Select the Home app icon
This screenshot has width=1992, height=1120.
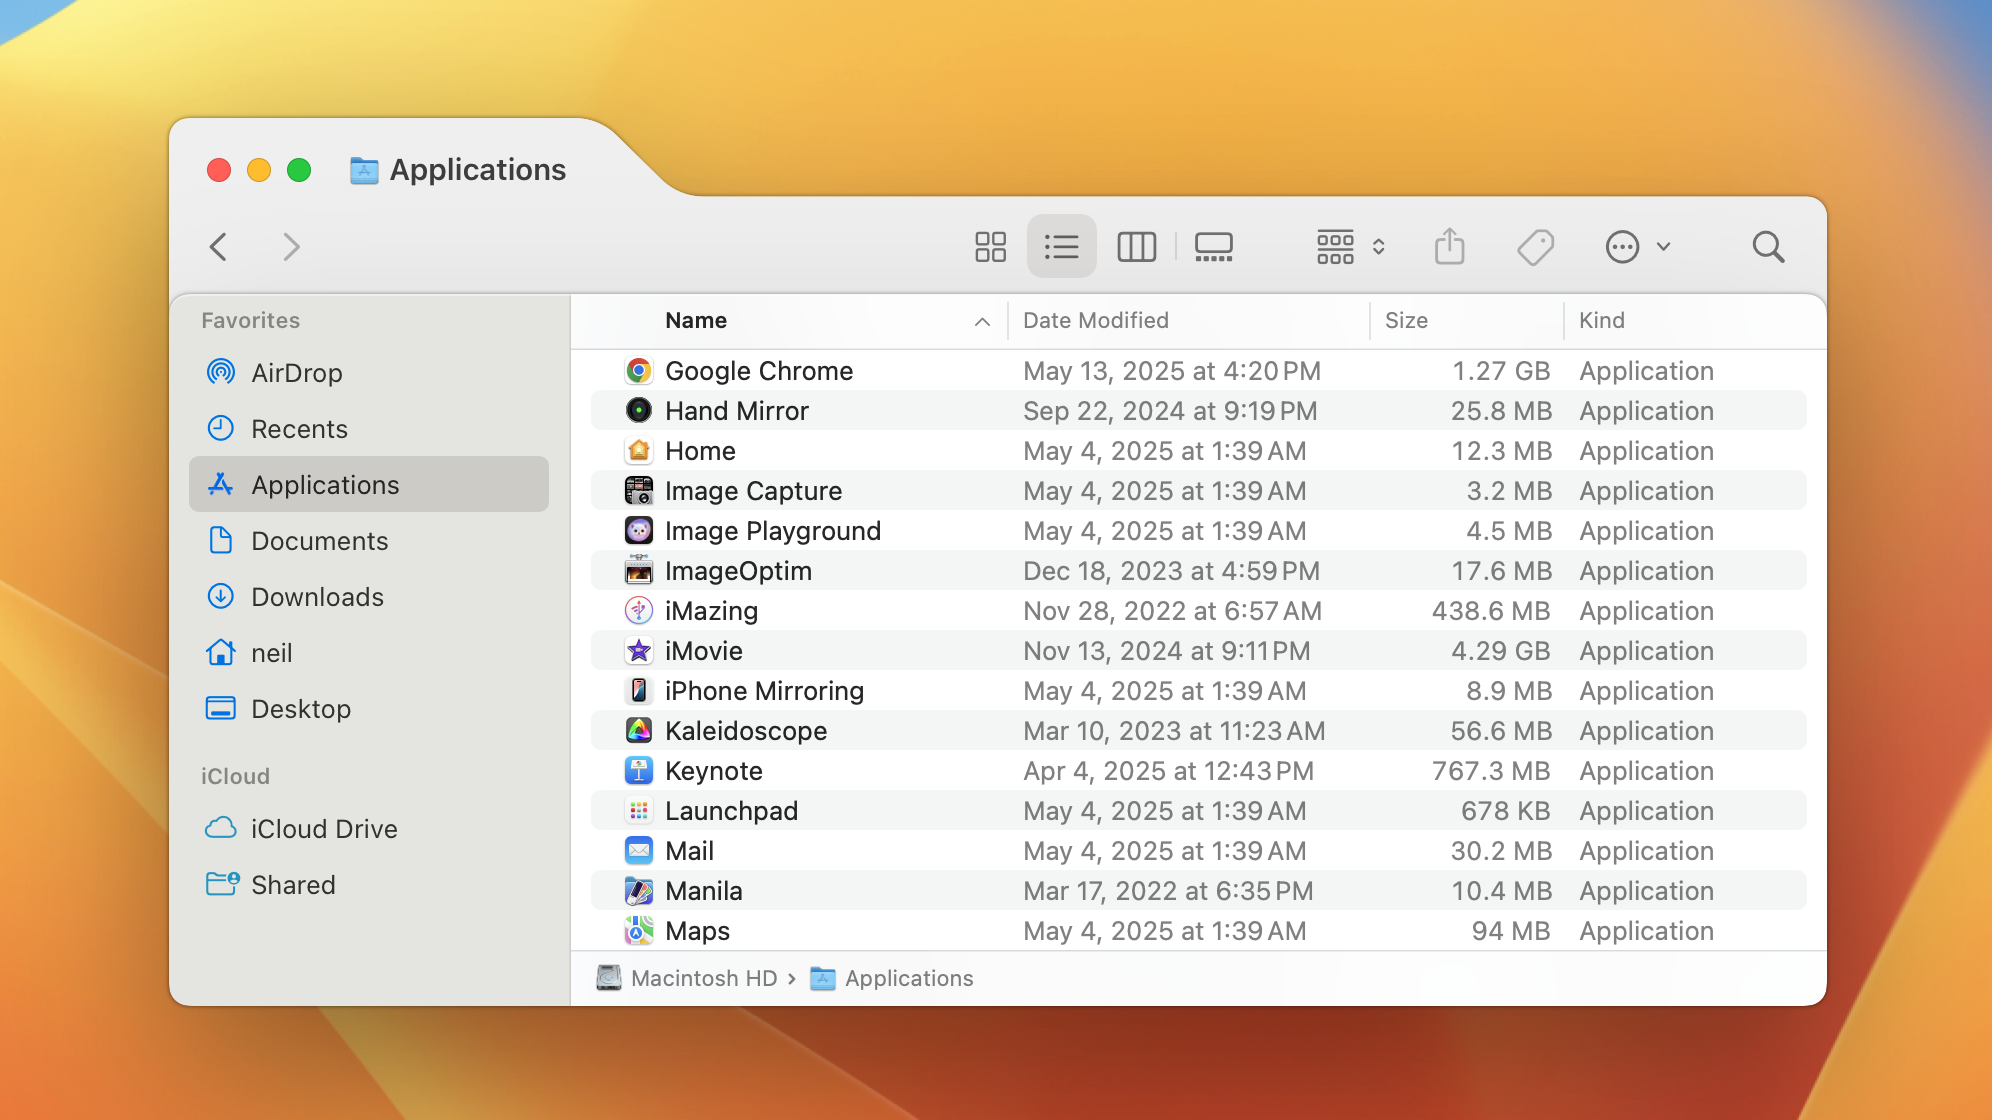(639, 451)
